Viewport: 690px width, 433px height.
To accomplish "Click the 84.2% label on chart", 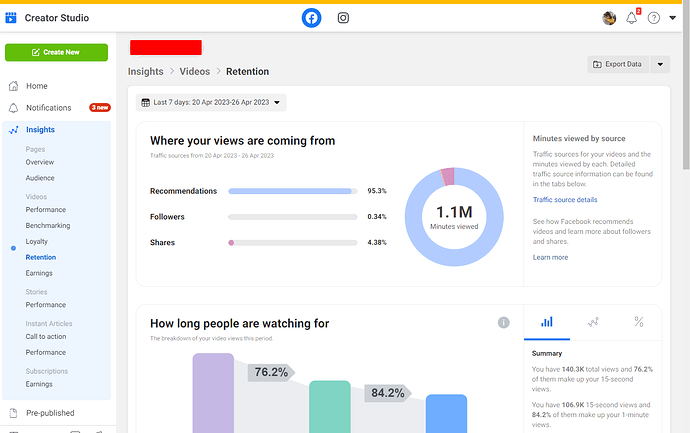I will [x=388, y=393].
